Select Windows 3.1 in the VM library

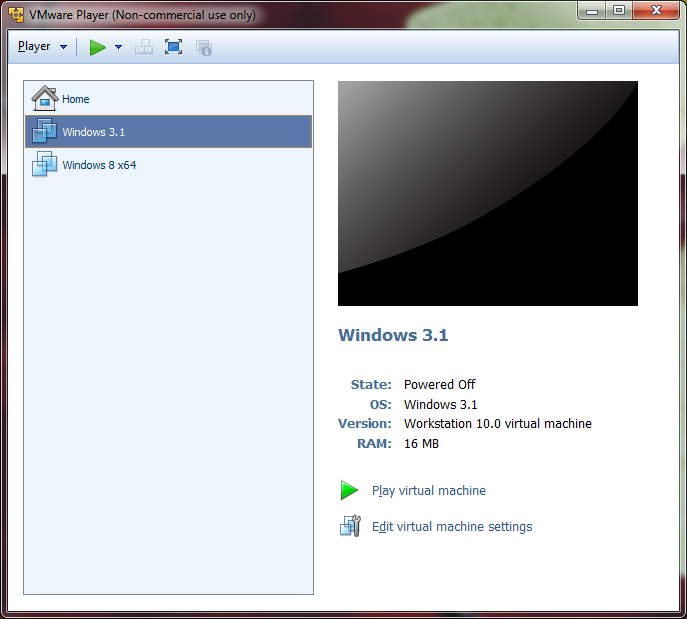(x=93, y=132)
